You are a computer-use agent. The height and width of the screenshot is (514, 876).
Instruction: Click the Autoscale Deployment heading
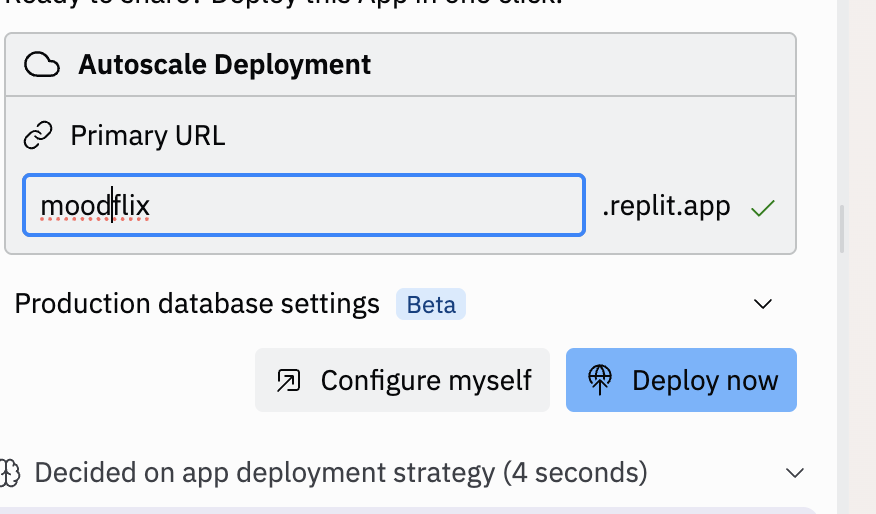pos(225,65)
